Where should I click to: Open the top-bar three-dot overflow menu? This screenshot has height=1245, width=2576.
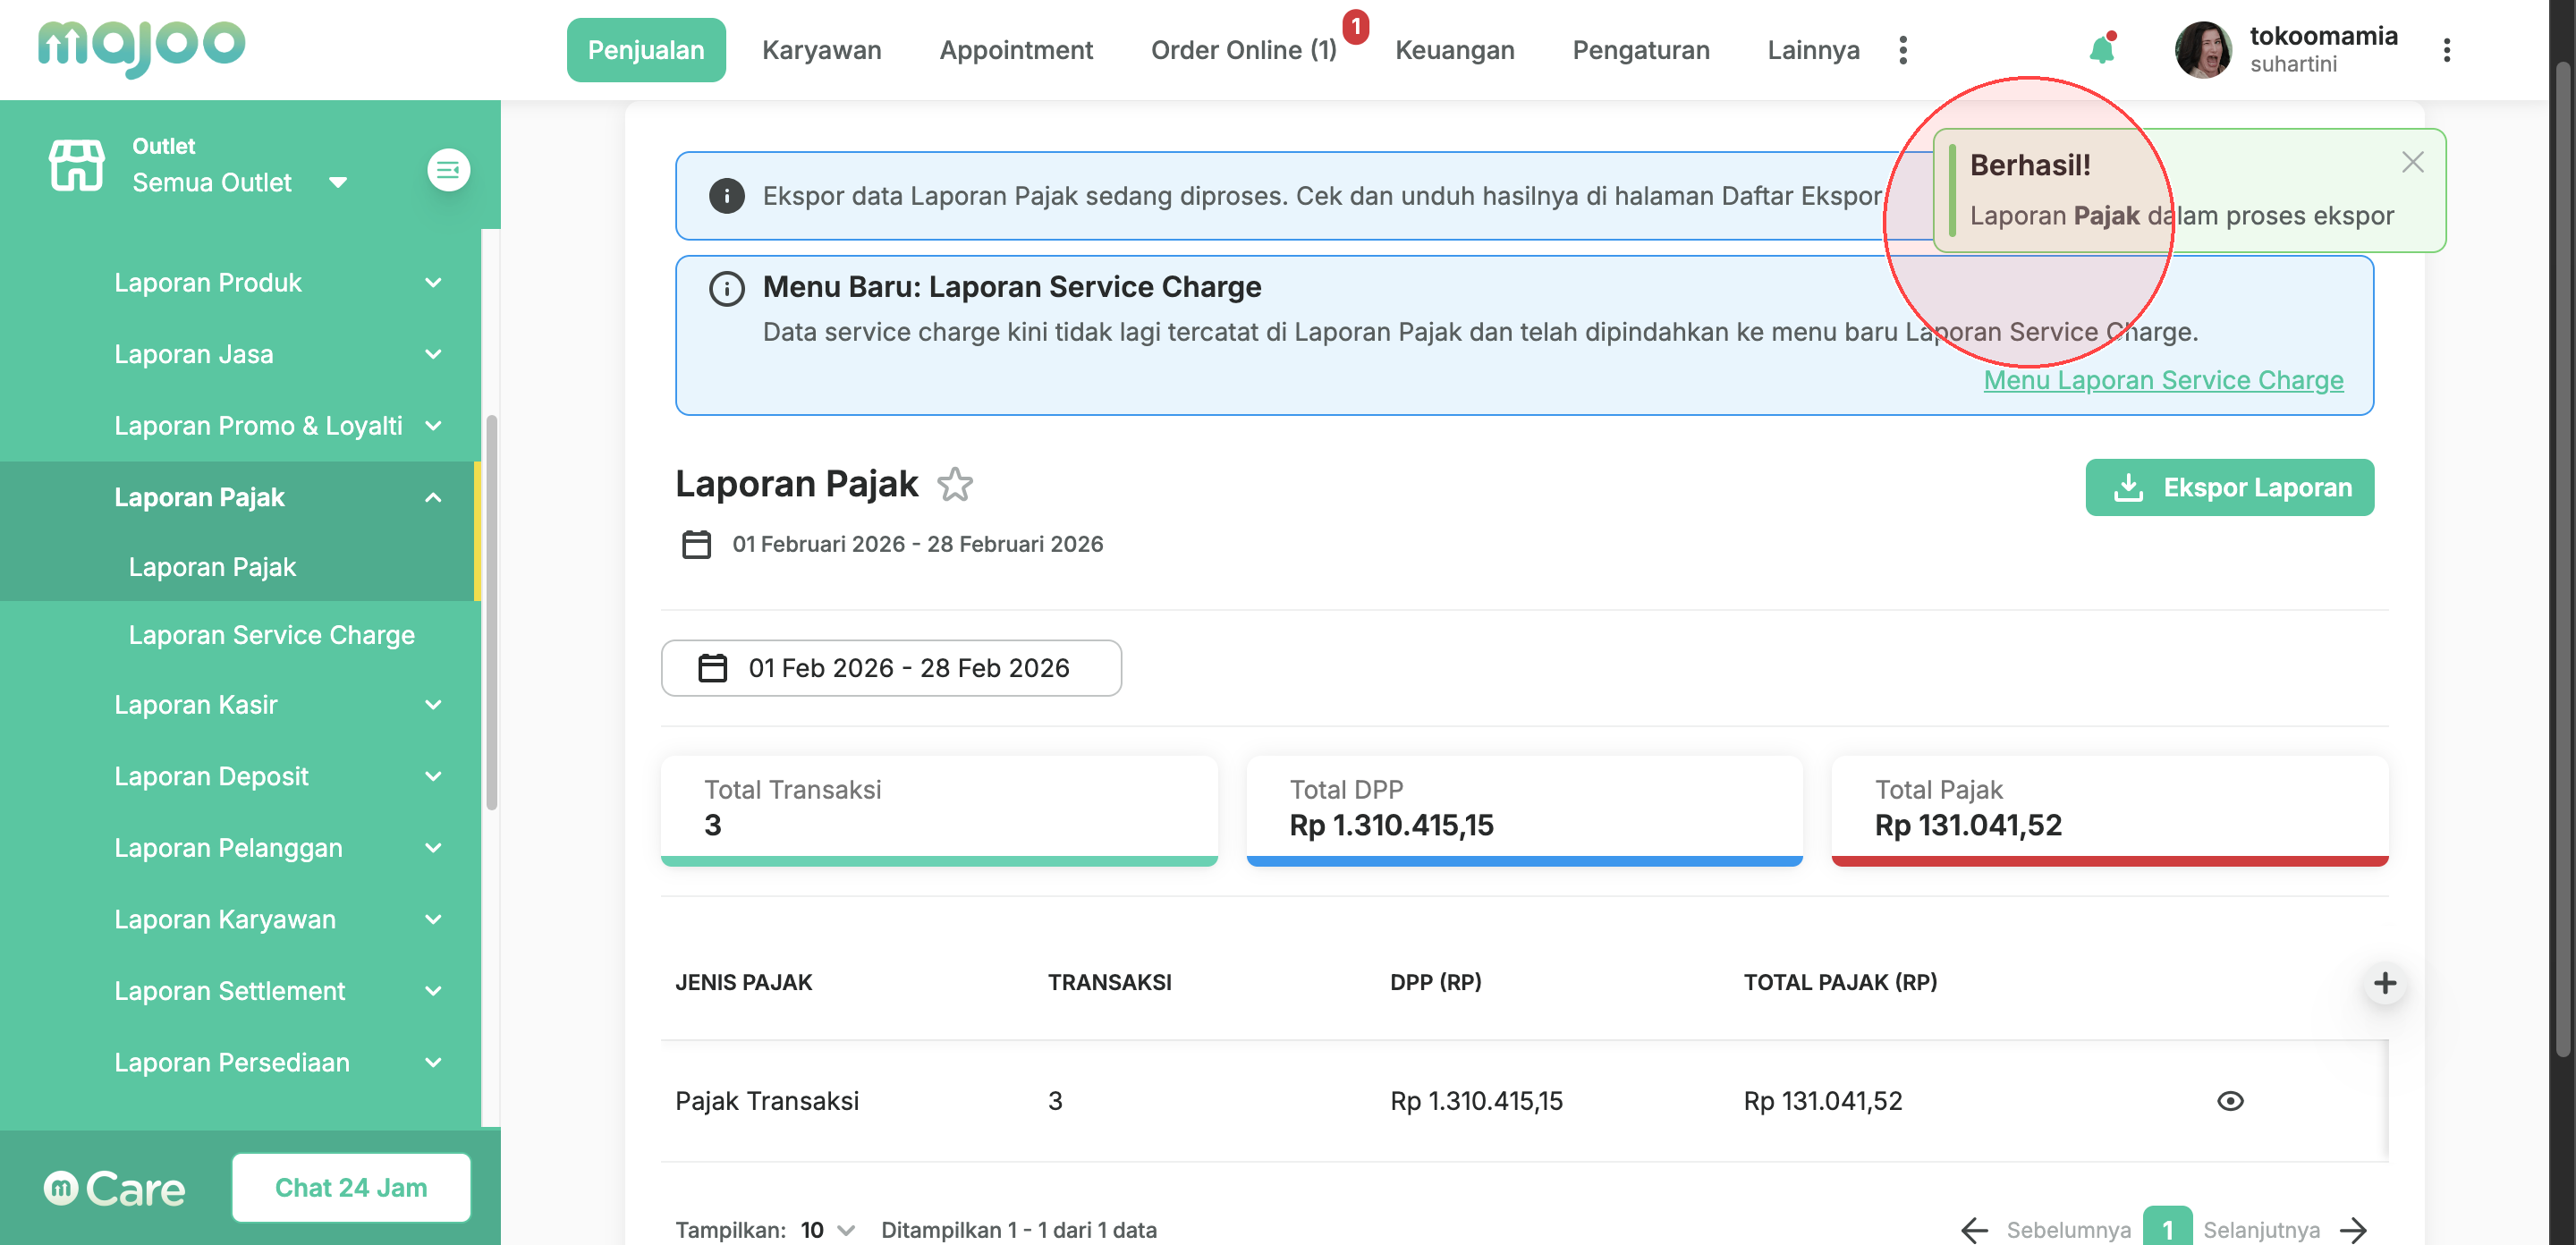(1902, 50)
